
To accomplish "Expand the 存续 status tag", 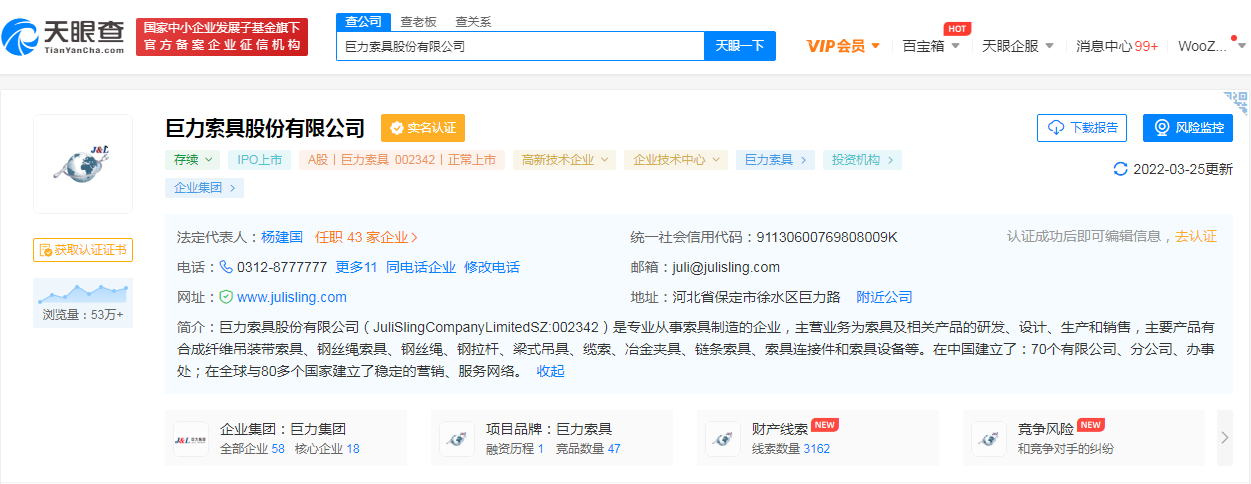I will tap(193, 159).
